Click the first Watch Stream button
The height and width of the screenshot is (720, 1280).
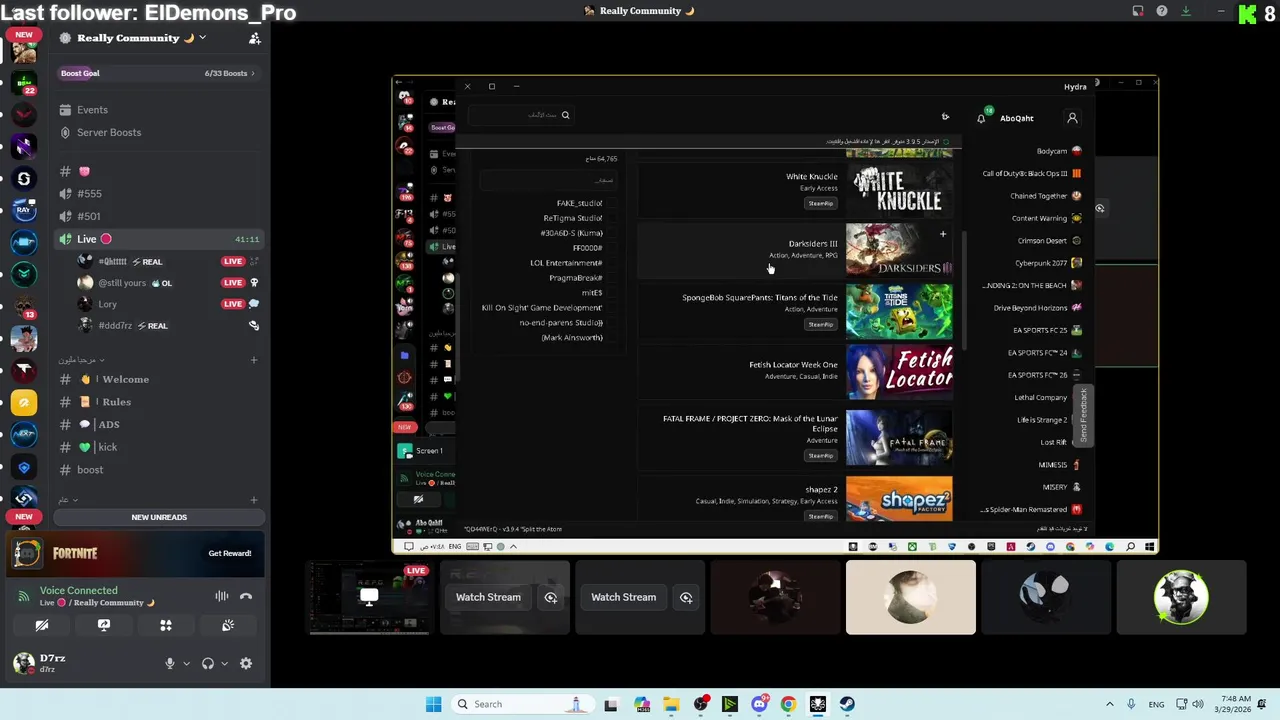(x=488, y=597)
